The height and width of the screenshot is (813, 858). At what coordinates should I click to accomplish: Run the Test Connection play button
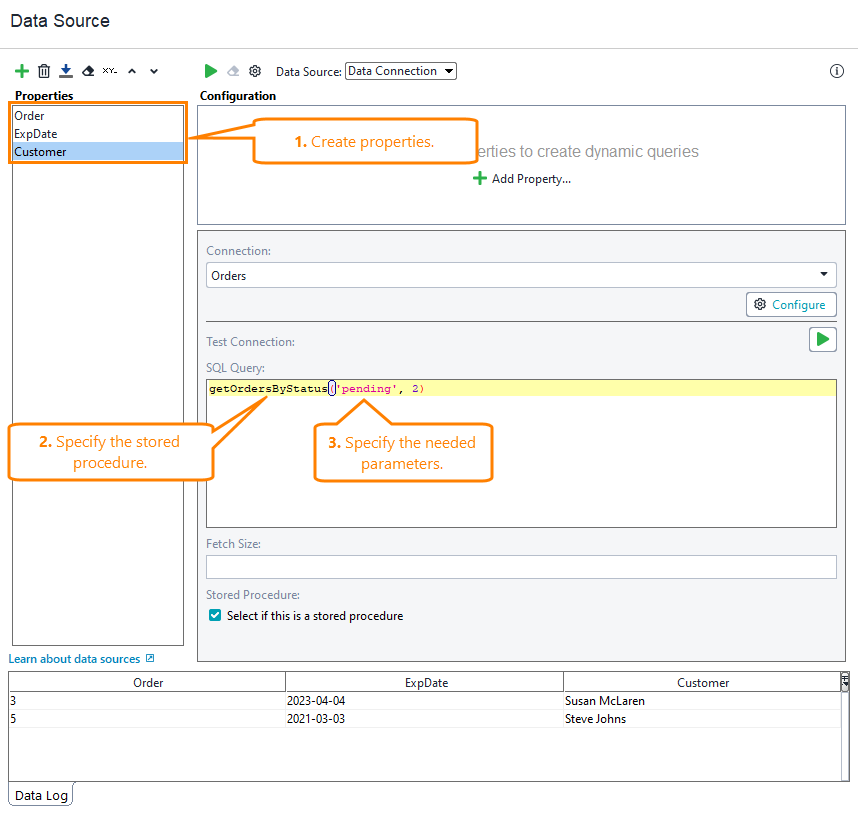822,339
